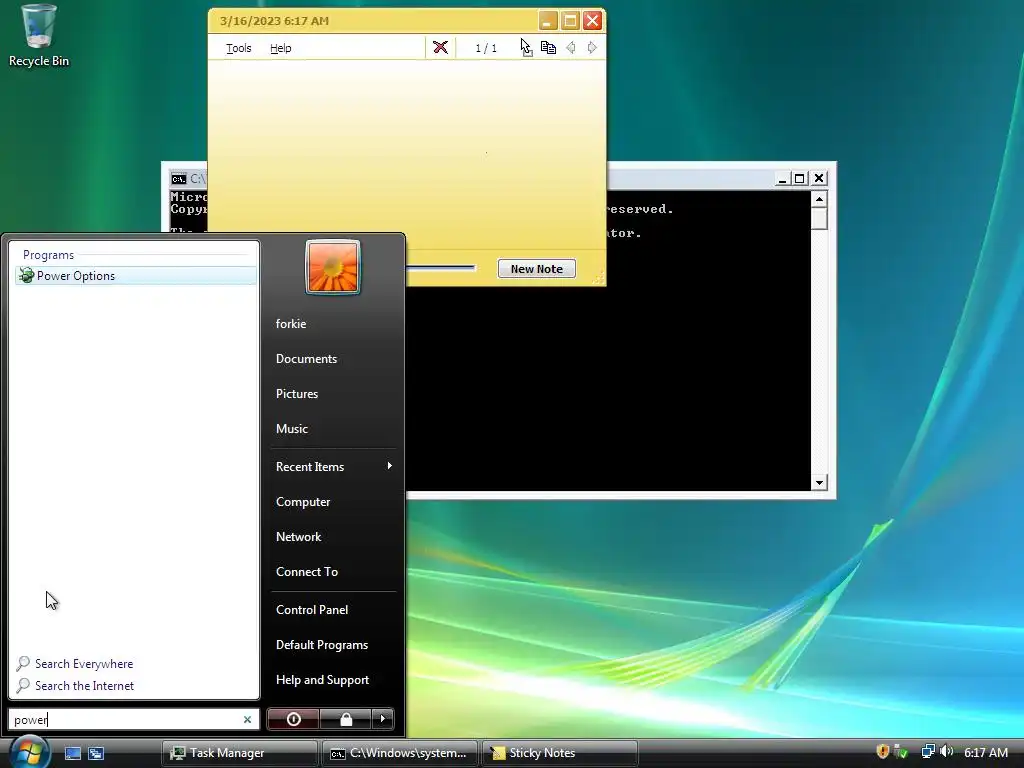This screenshot has width=1024, height=768.
Task: Open Pictures from the Start menu
Action: (x=297, y=394)
